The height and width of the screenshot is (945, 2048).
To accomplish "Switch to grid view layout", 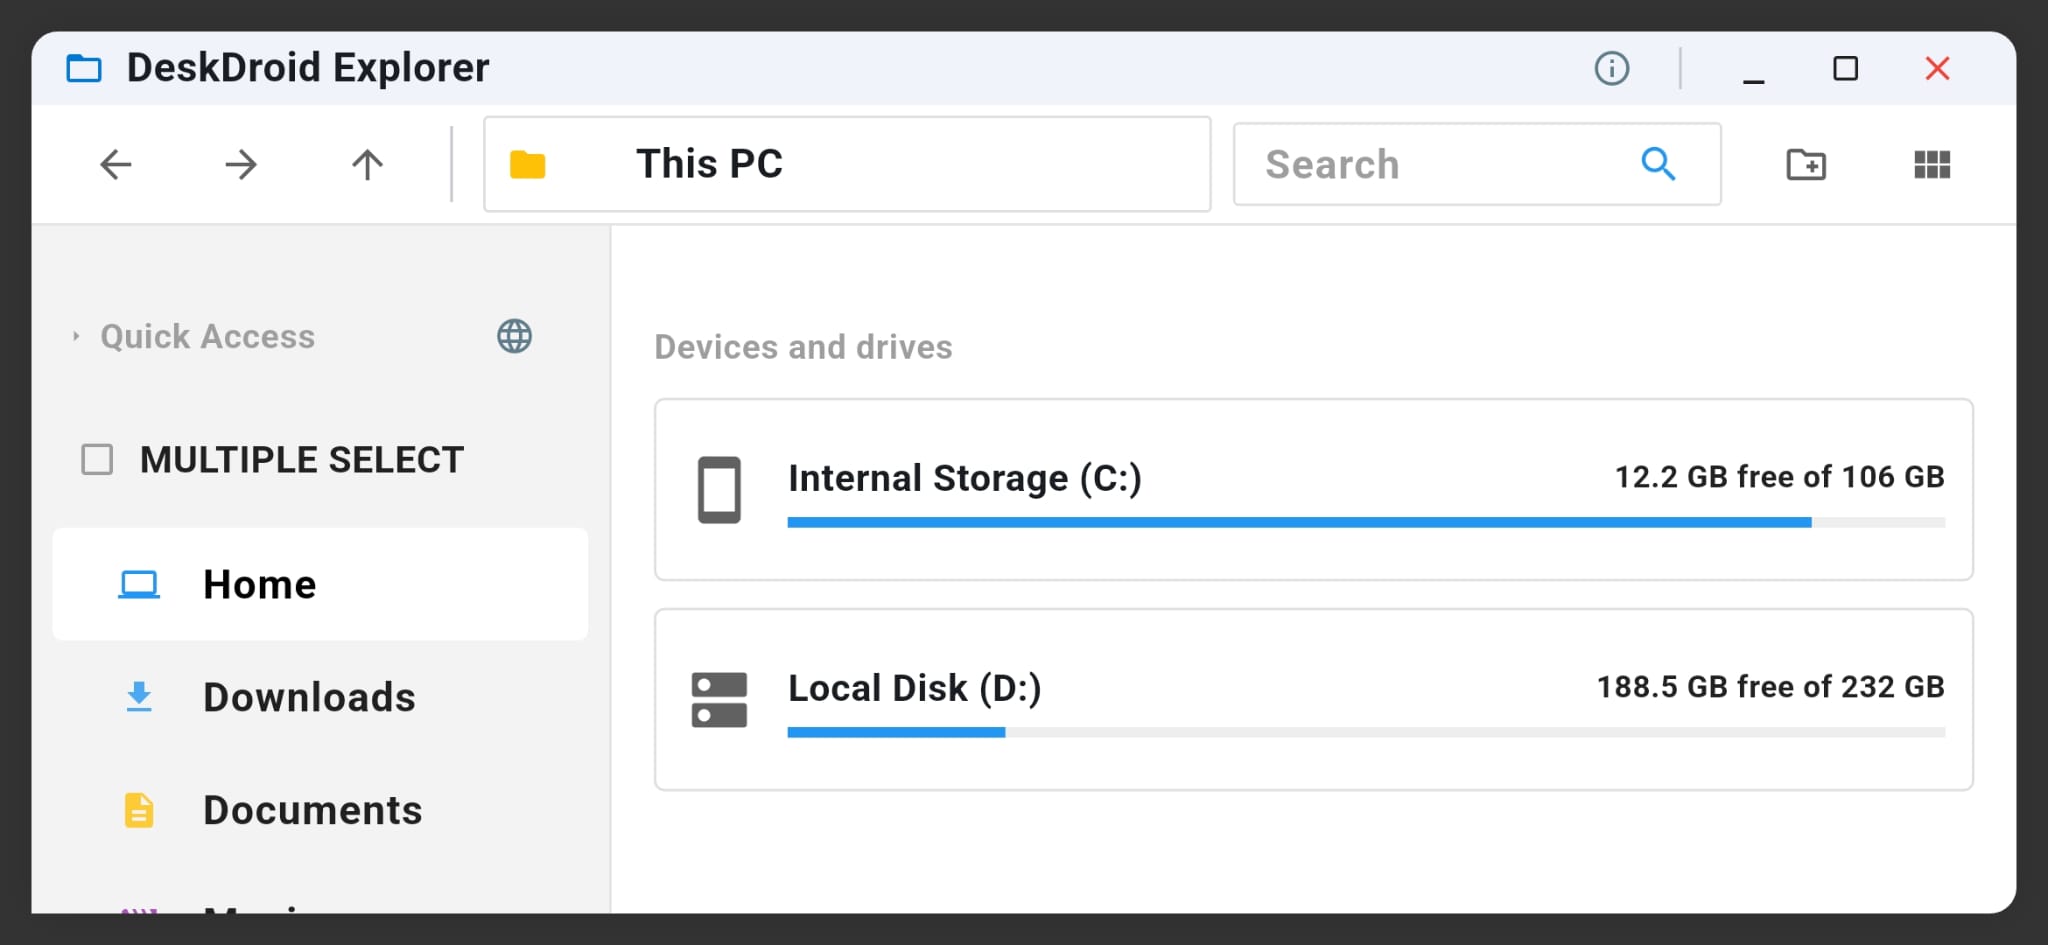I will (x=1932, y=164).
